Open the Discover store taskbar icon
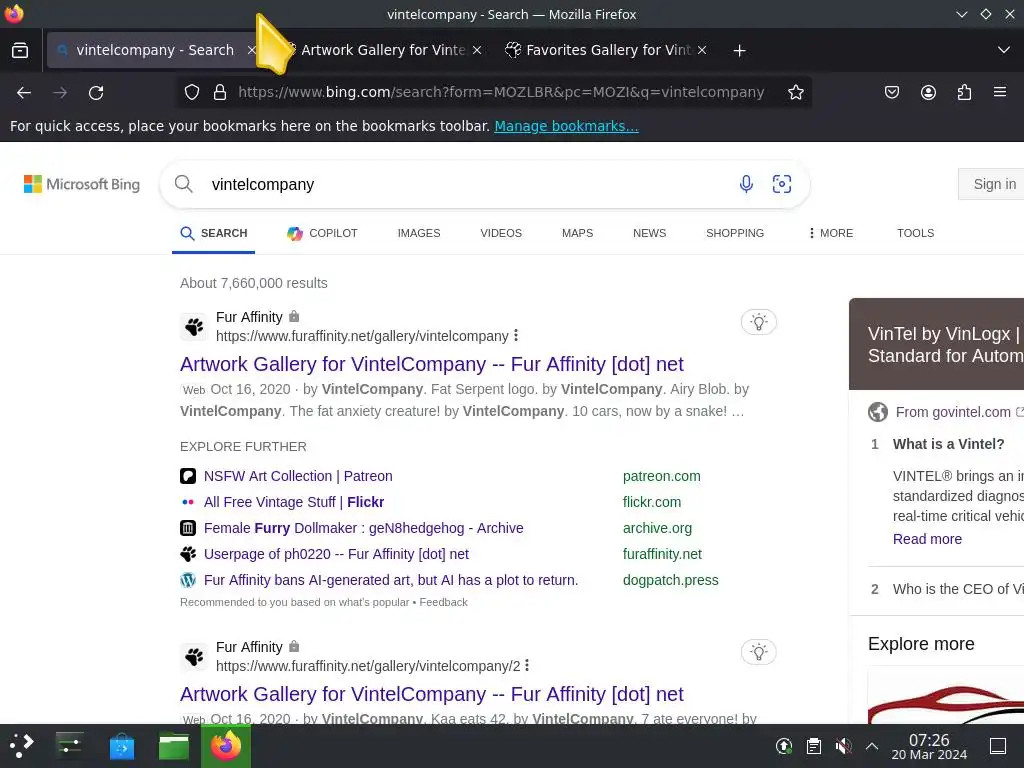Viewport: 1024px width, 768px height. 121,746
